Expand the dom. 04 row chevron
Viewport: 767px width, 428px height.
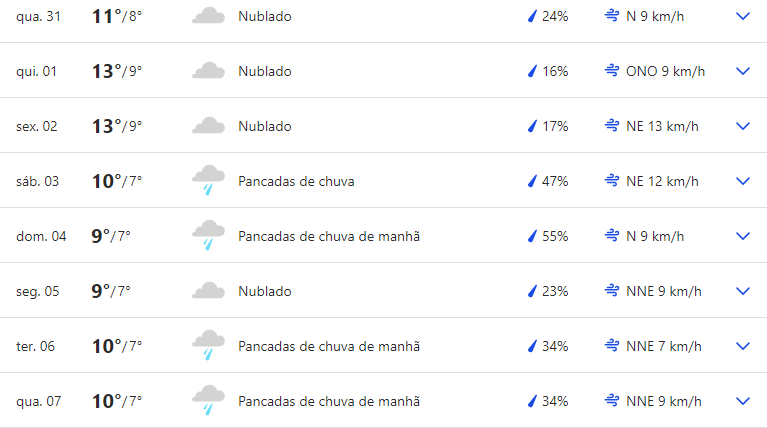pos(743,236)
